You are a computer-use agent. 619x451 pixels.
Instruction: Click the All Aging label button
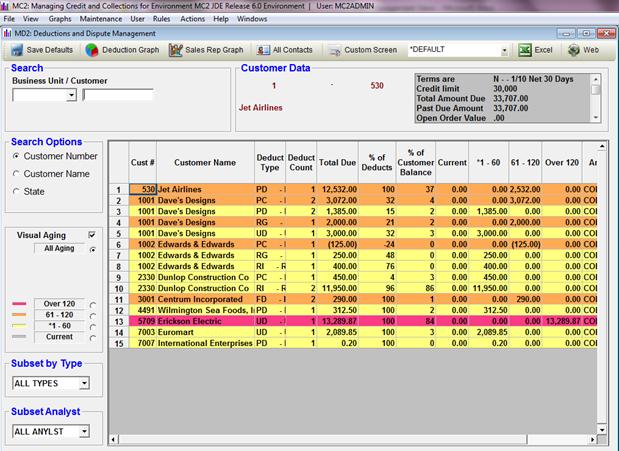[x=59, y=248]
